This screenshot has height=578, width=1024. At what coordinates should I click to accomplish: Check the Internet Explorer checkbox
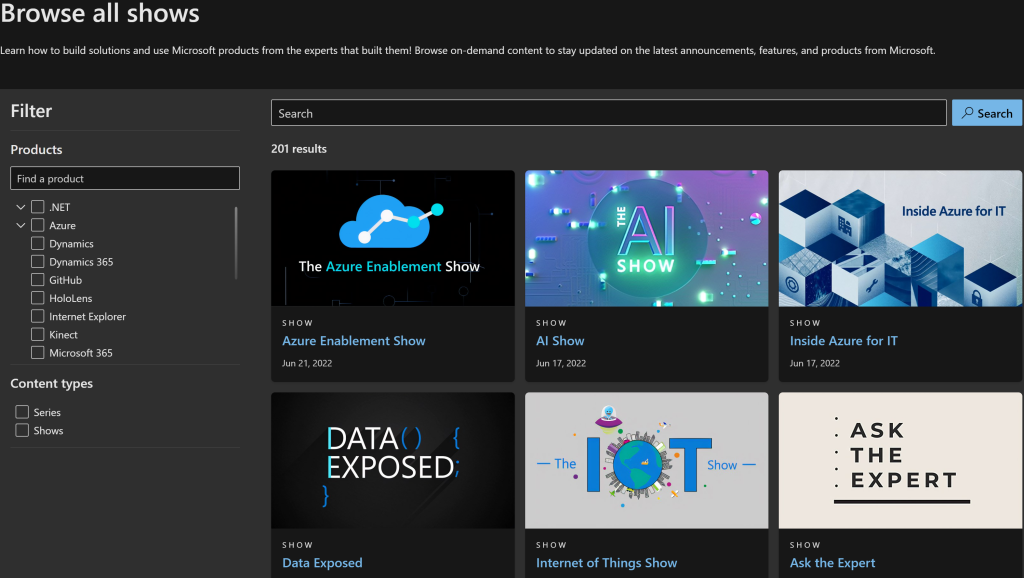pos(38,317)
